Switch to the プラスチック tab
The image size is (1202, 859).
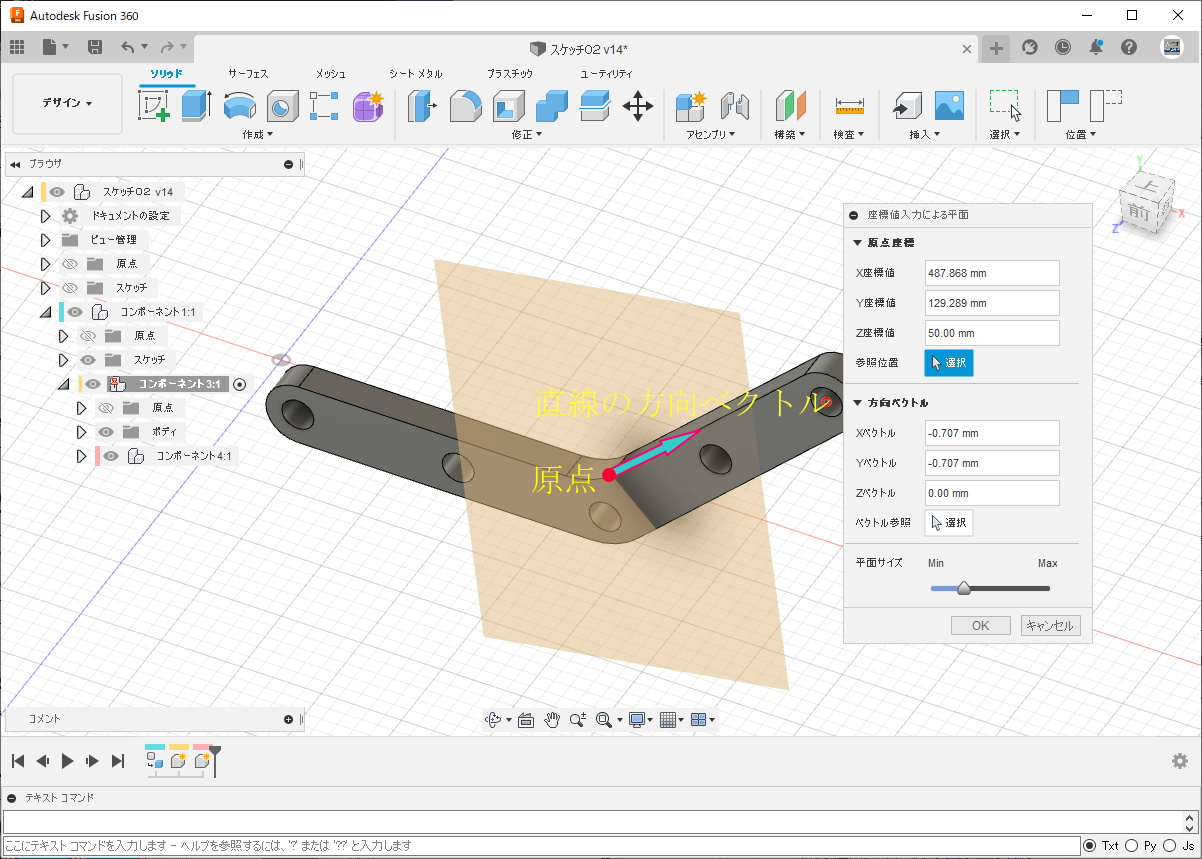pos(509,74)
